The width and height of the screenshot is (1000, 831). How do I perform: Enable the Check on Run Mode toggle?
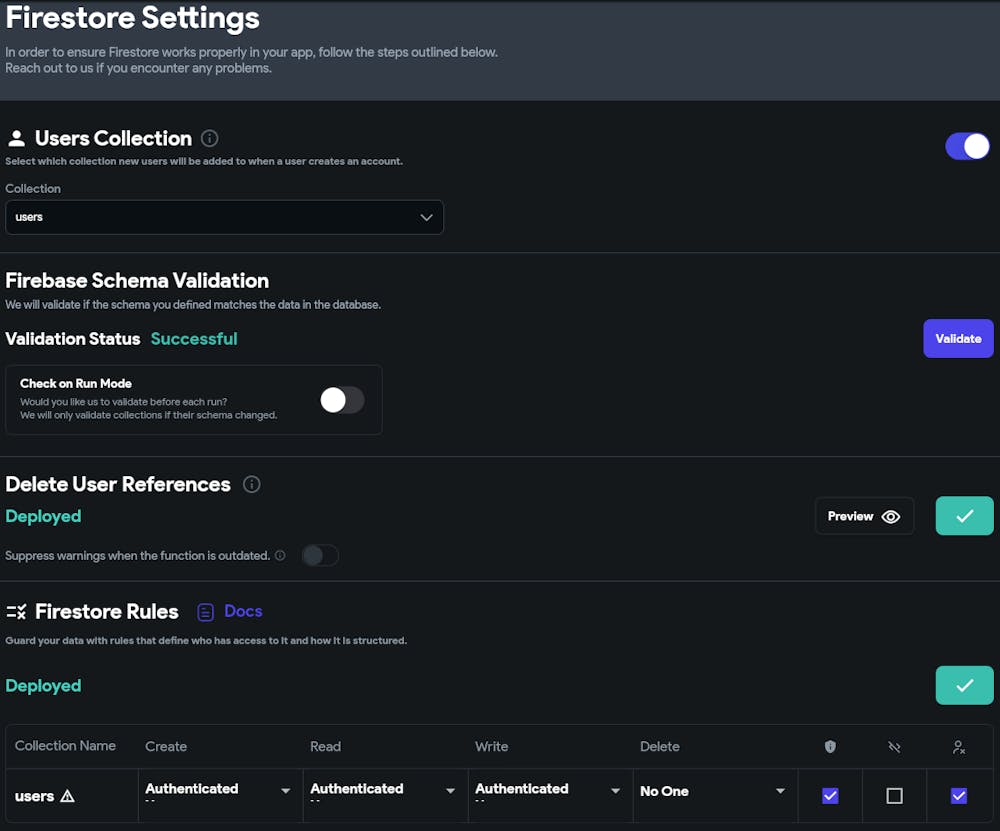tap(342, 401)
